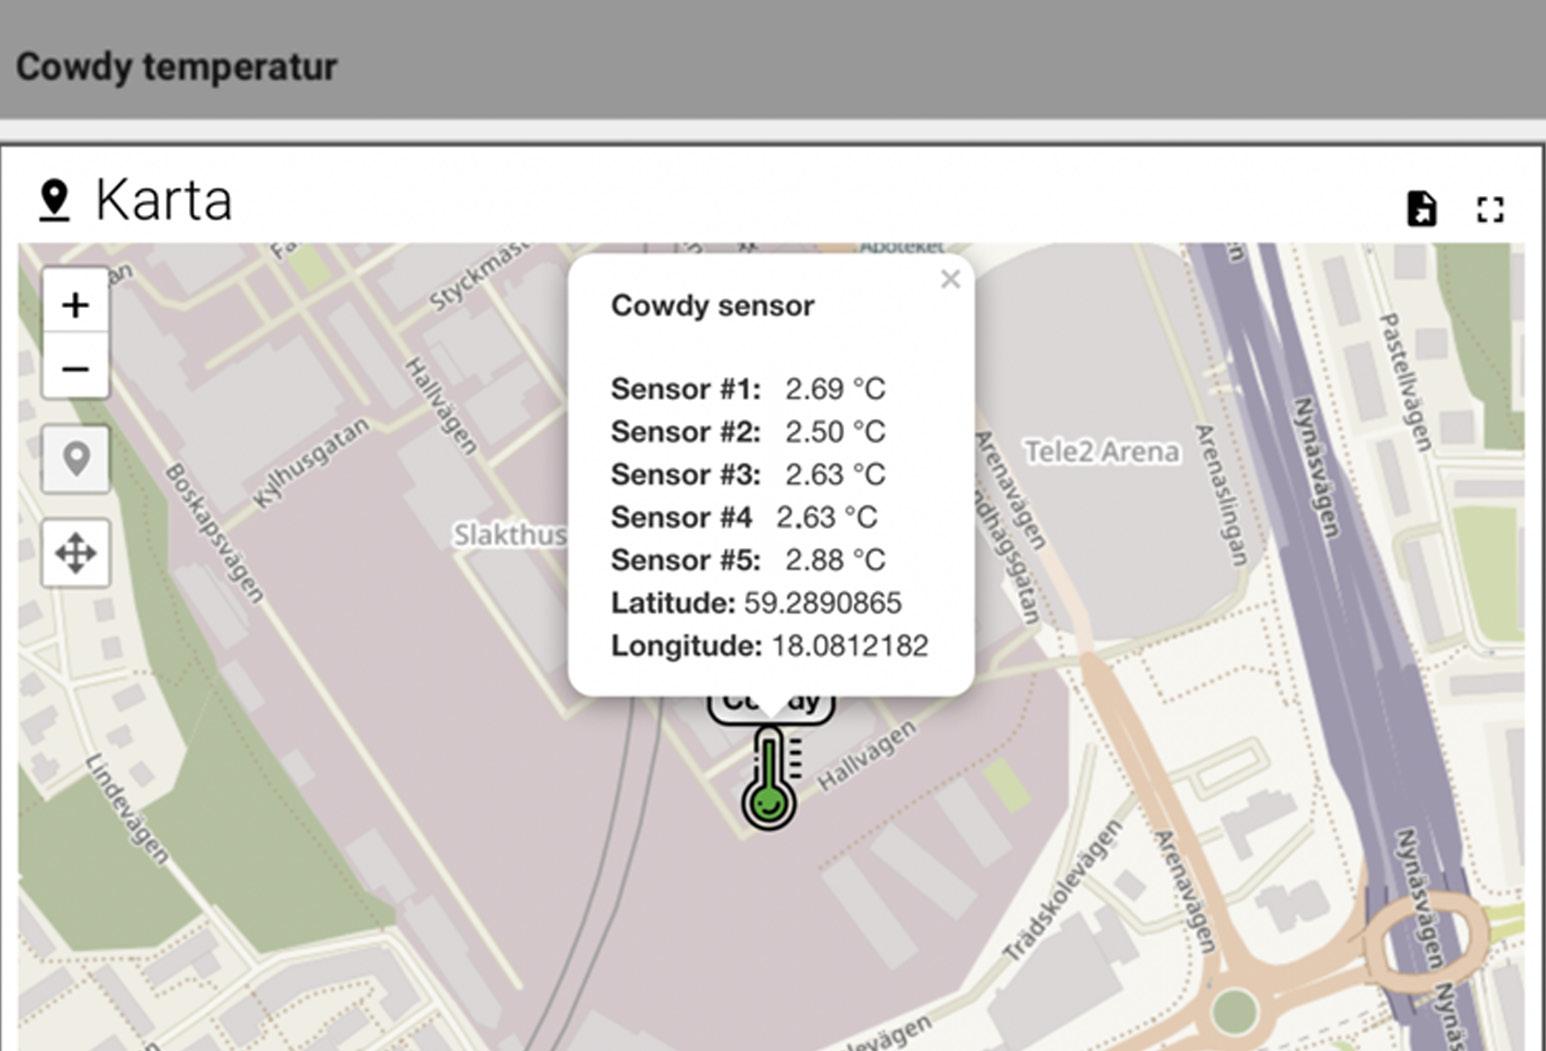Click the Karta pin icon in header
Viewport: 1546px width, 1051px height.
(x=54, y=200)
